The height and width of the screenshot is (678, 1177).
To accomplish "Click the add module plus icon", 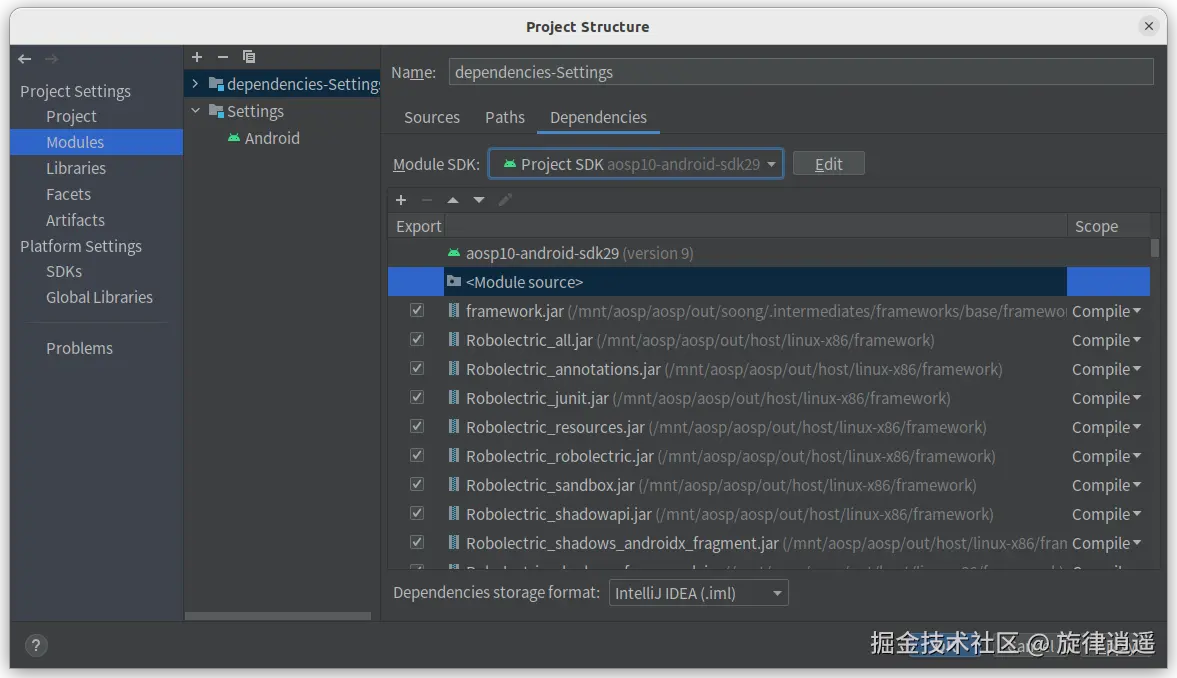I will (197, 57).
